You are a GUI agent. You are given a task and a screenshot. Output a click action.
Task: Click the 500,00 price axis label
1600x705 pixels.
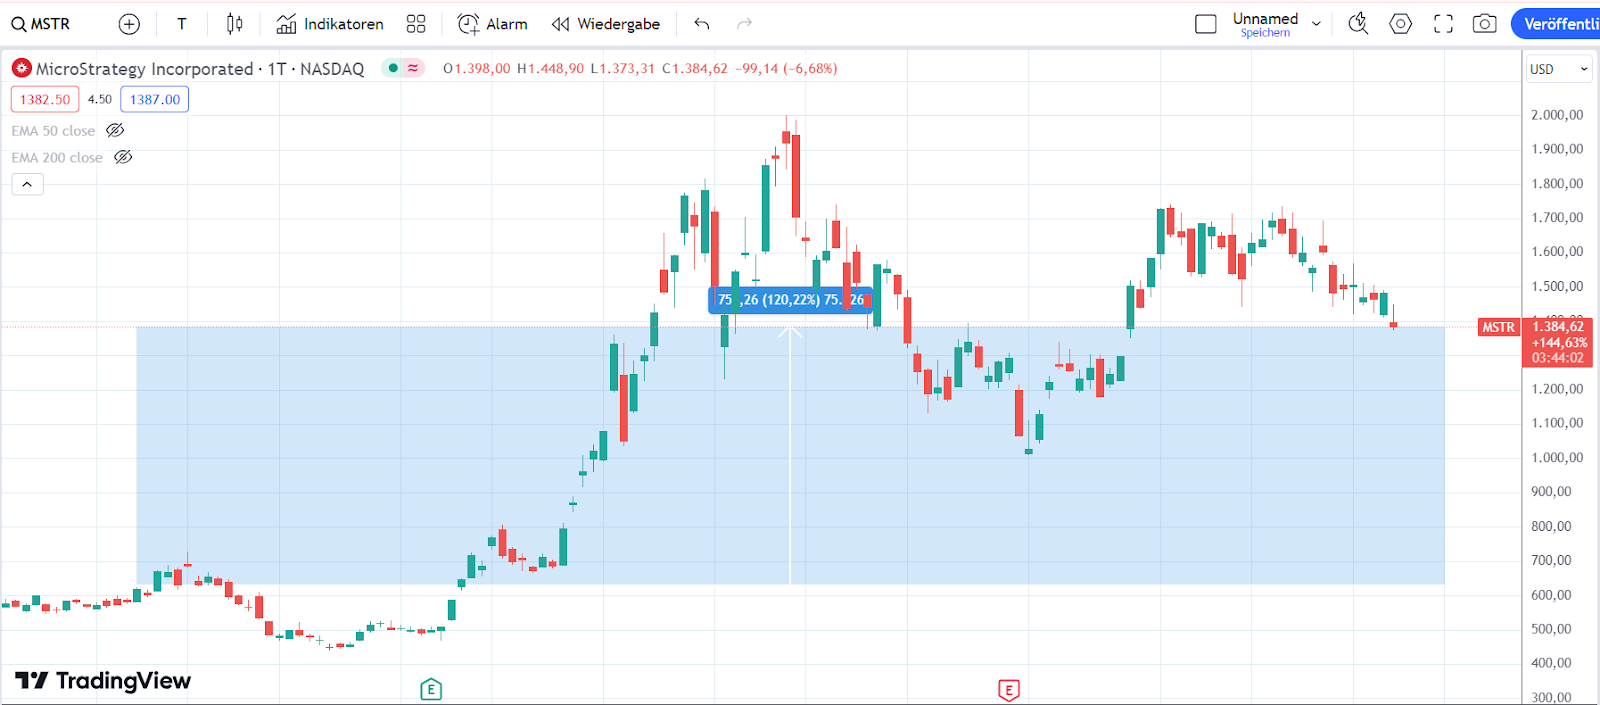point(1551,629)
